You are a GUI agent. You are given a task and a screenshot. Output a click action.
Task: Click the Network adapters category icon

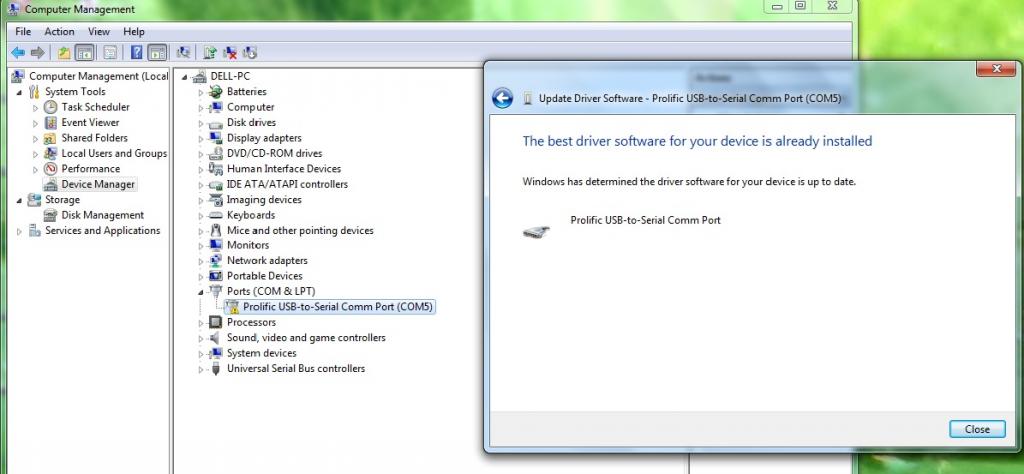[x=216, y=261]
